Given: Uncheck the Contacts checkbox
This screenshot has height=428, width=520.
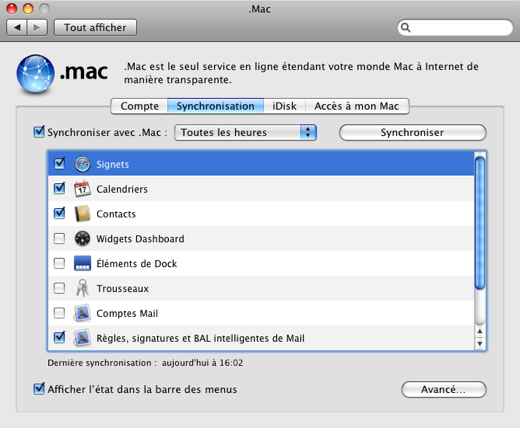Looking at the screenshot, I should [x=59, y=213].
